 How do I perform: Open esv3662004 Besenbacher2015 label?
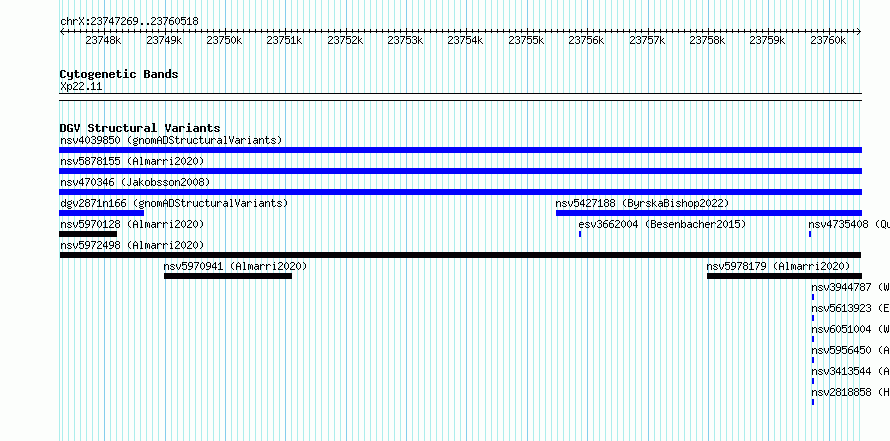click(x=662, y=224)
